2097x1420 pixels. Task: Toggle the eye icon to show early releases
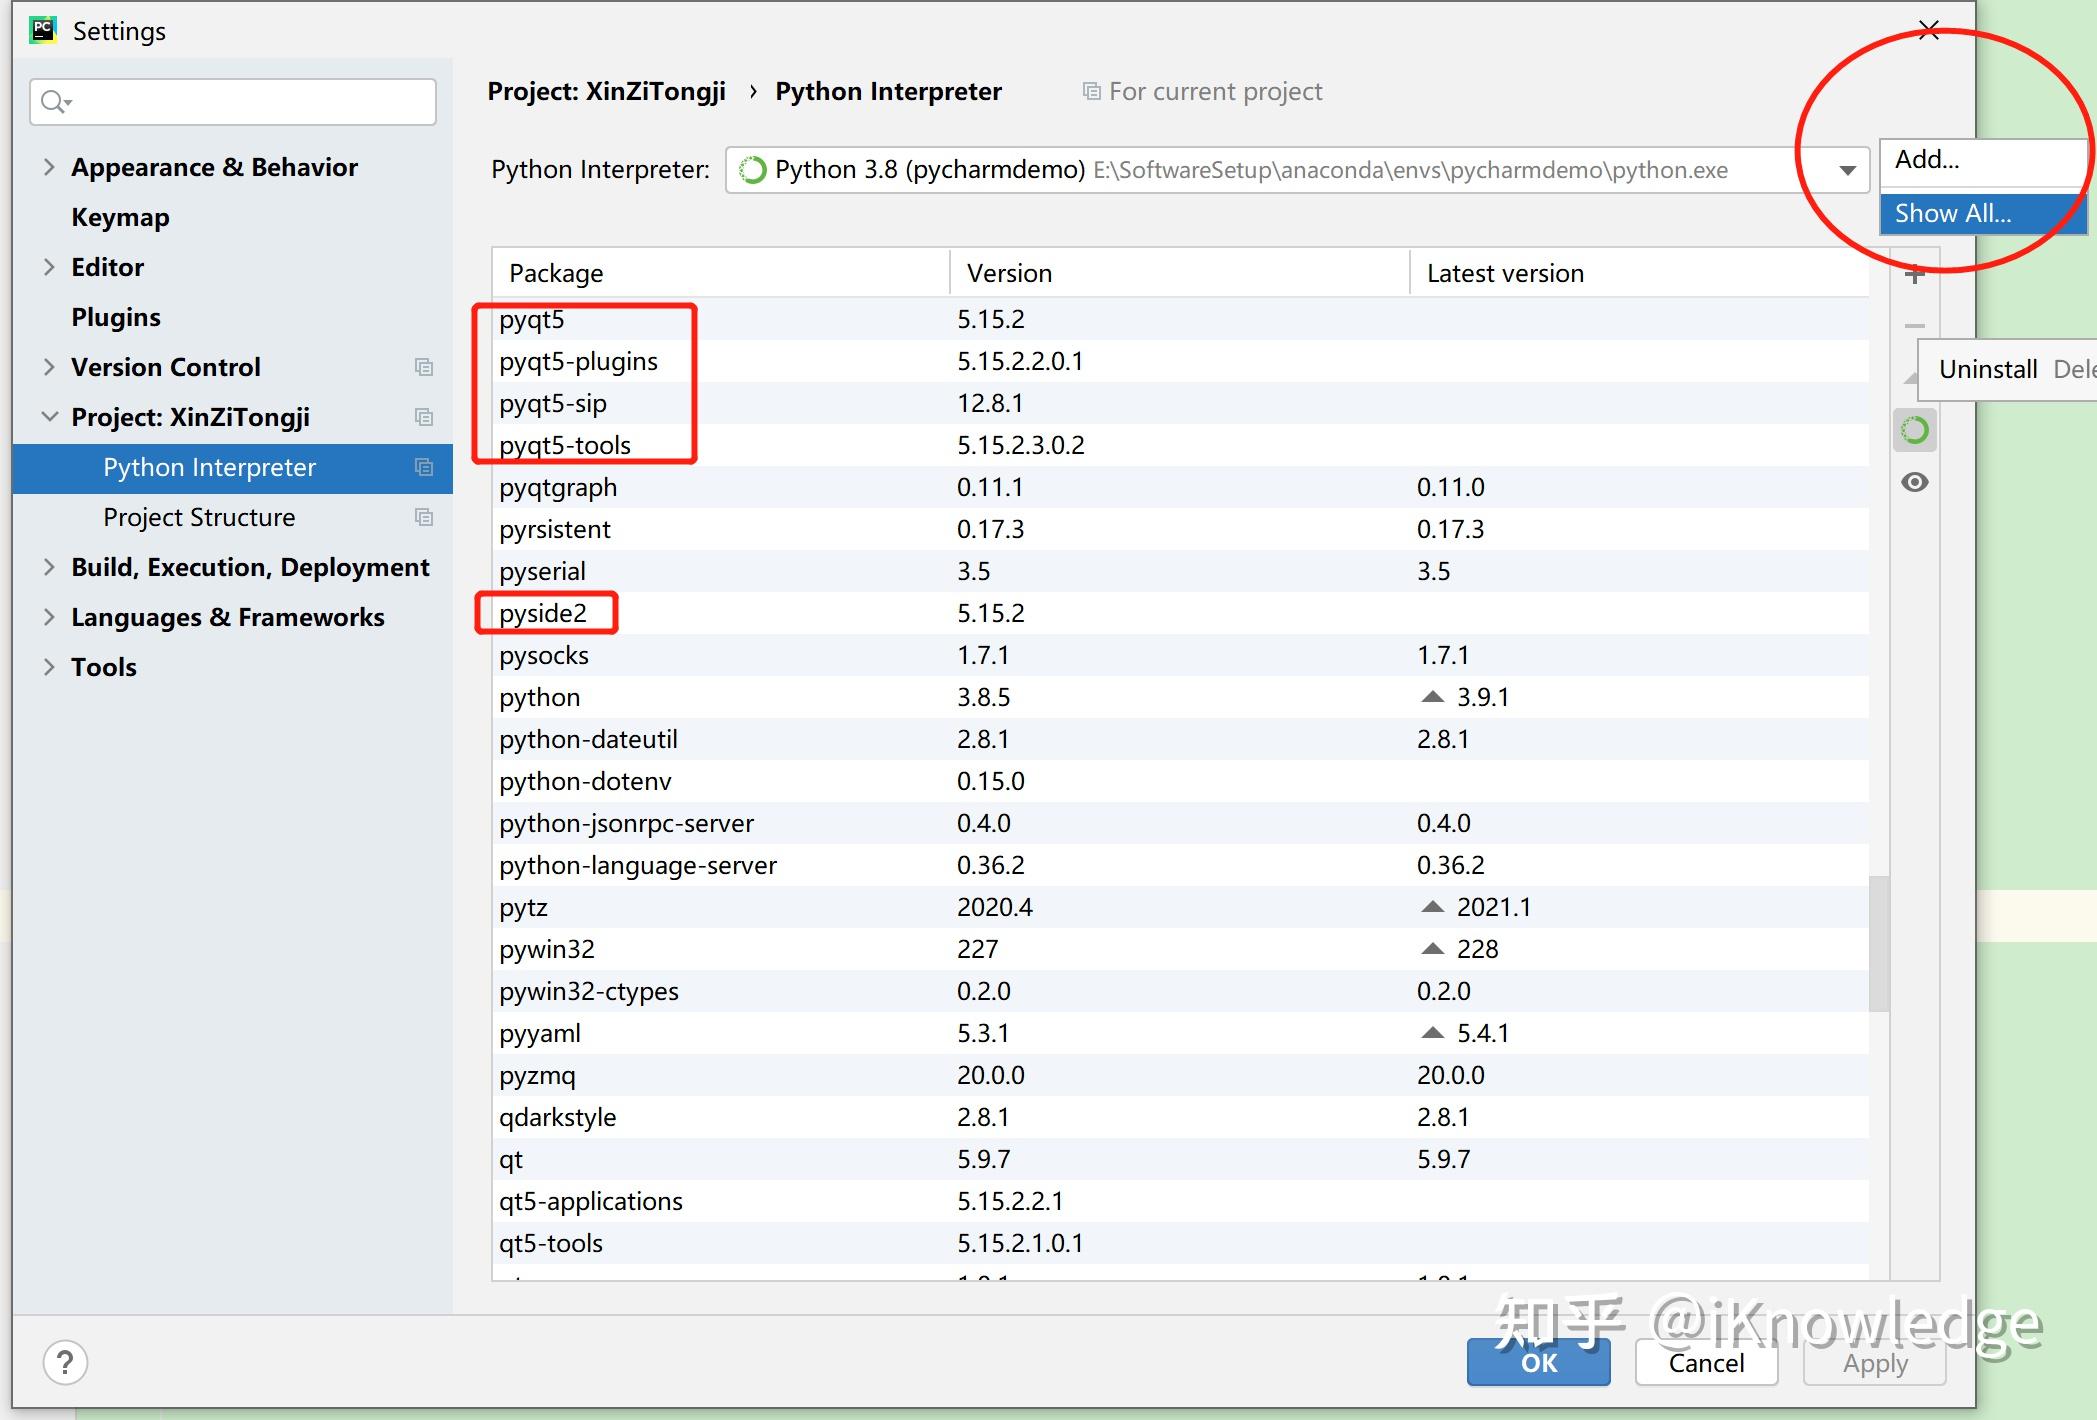click(x=1914, y=482)
